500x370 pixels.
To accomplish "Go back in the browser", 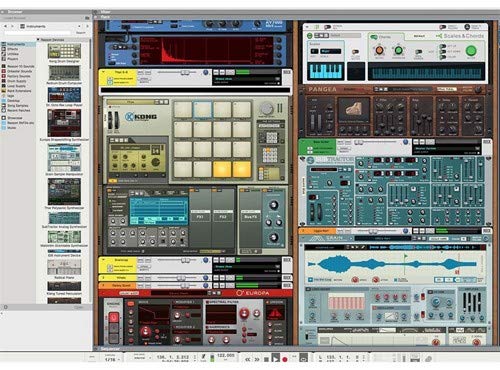I will click(x=5, y=26).
